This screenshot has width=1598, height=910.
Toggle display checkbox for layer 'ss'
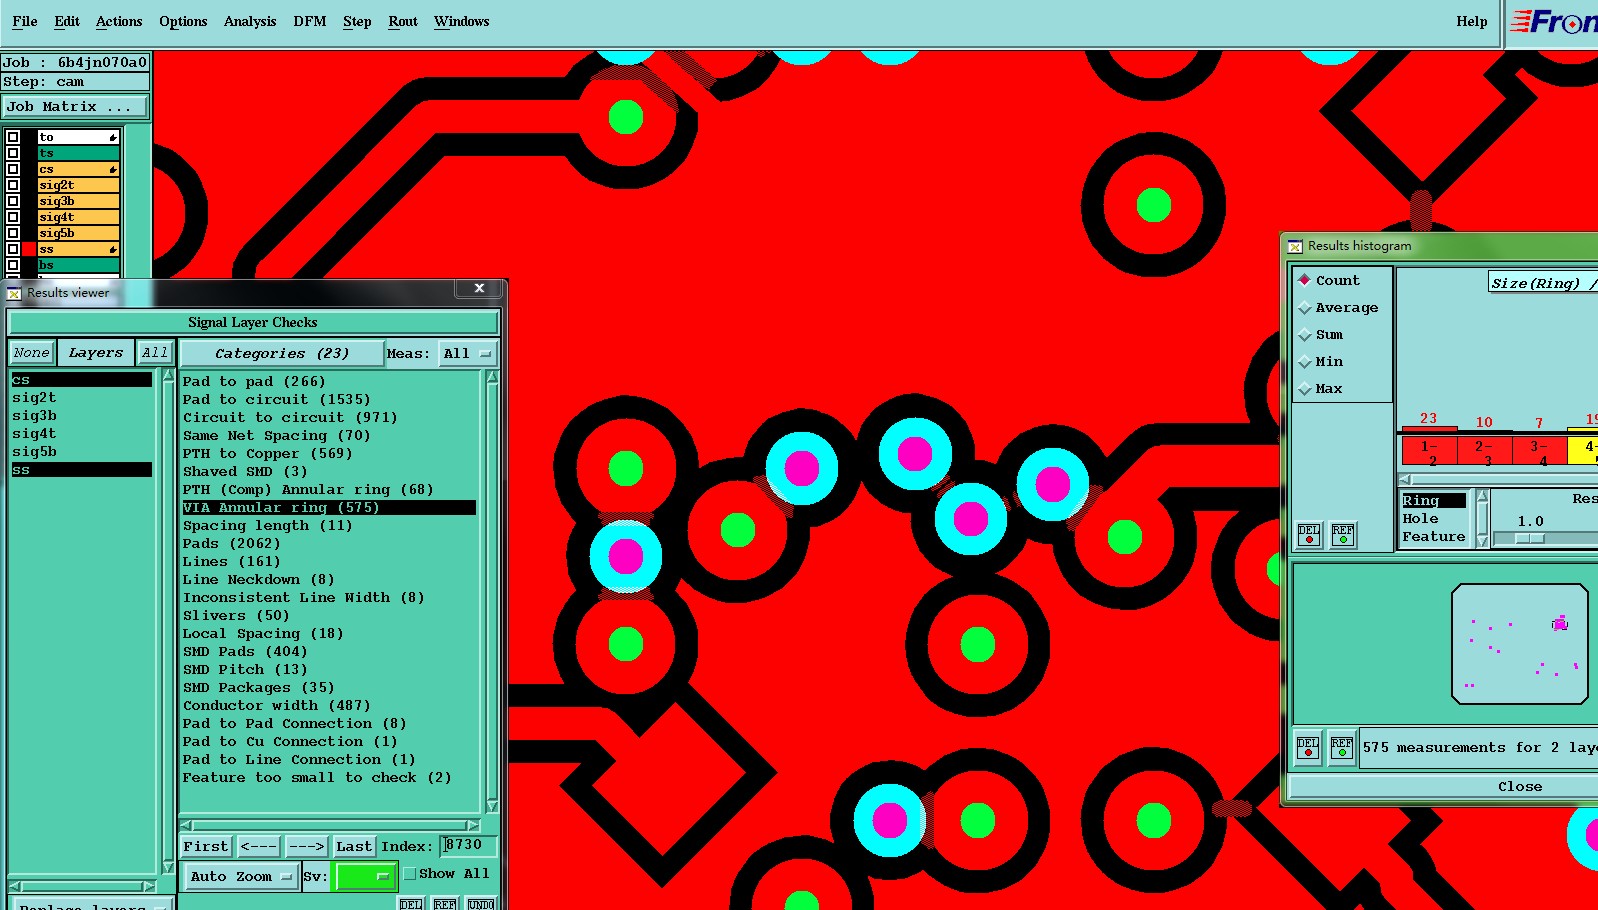pos(13,249)
